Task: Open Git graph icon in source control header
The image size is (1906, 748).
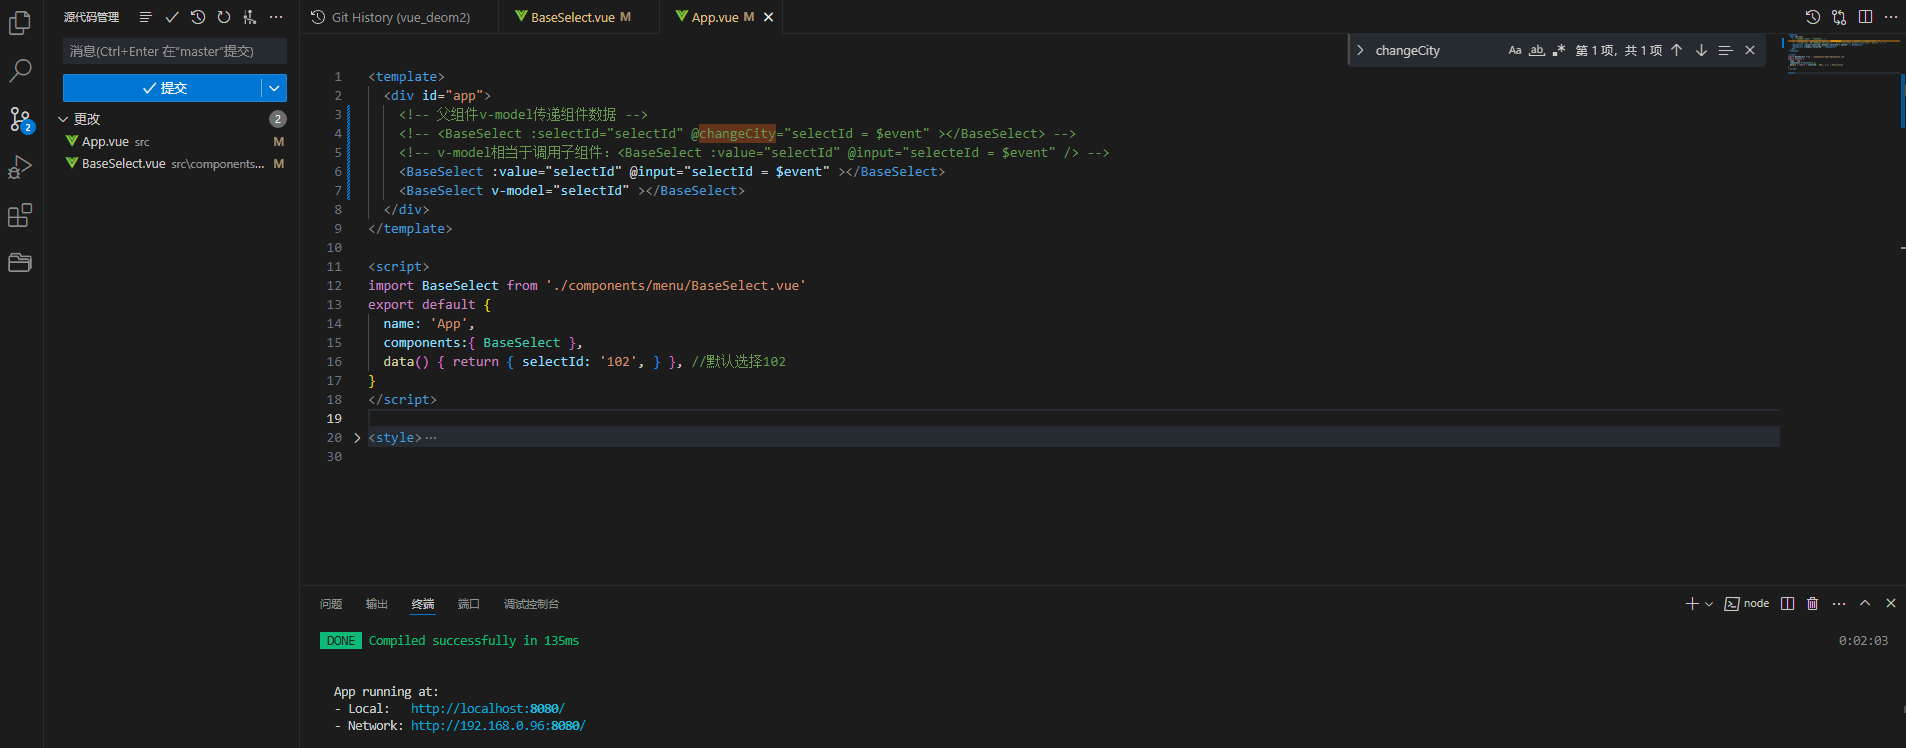Action: point(250,17)
